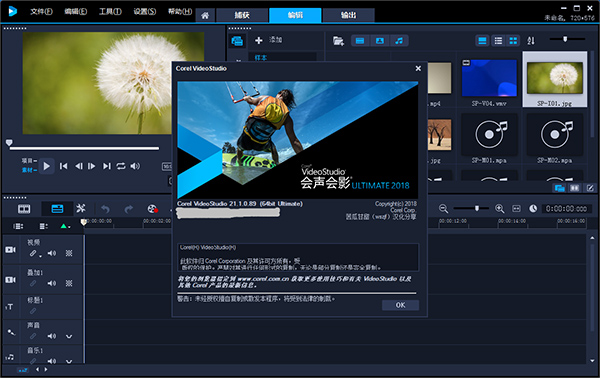This screenshot has height=378, width=600.
Task: Open preview volume control
Action: (135, 166)
